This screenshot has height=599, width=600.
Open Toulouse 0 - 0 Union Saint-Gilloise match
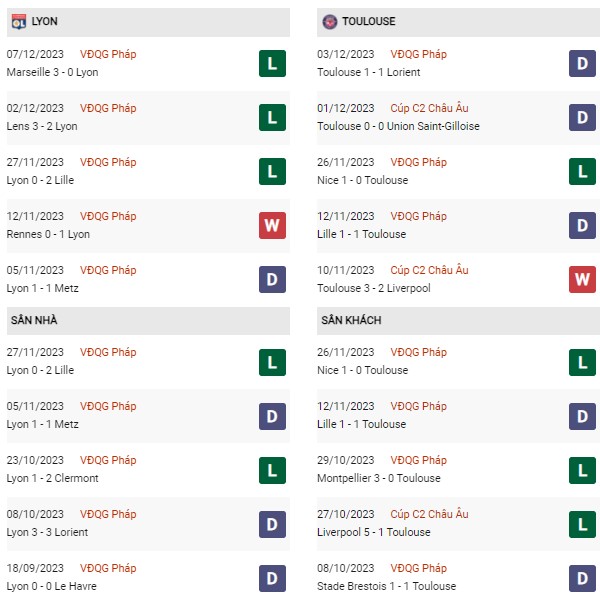pyautogui.click(x=398, y=126)
